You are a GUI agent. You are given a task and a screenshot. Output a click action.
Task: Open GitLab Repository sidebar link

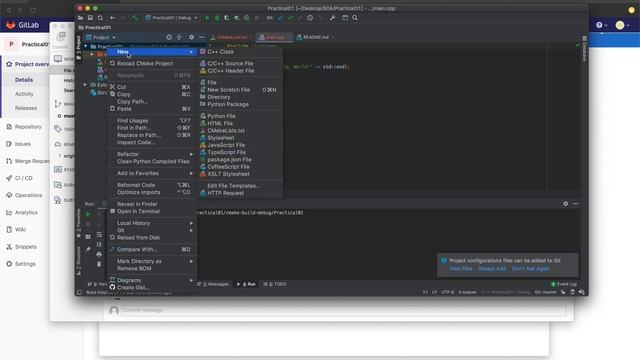pos(28,127)
